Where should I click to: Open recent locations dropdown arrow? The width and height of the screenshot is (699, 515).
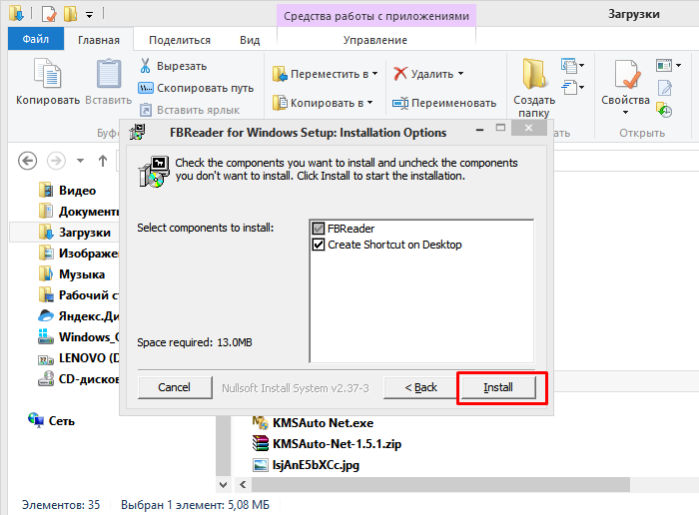80,161
